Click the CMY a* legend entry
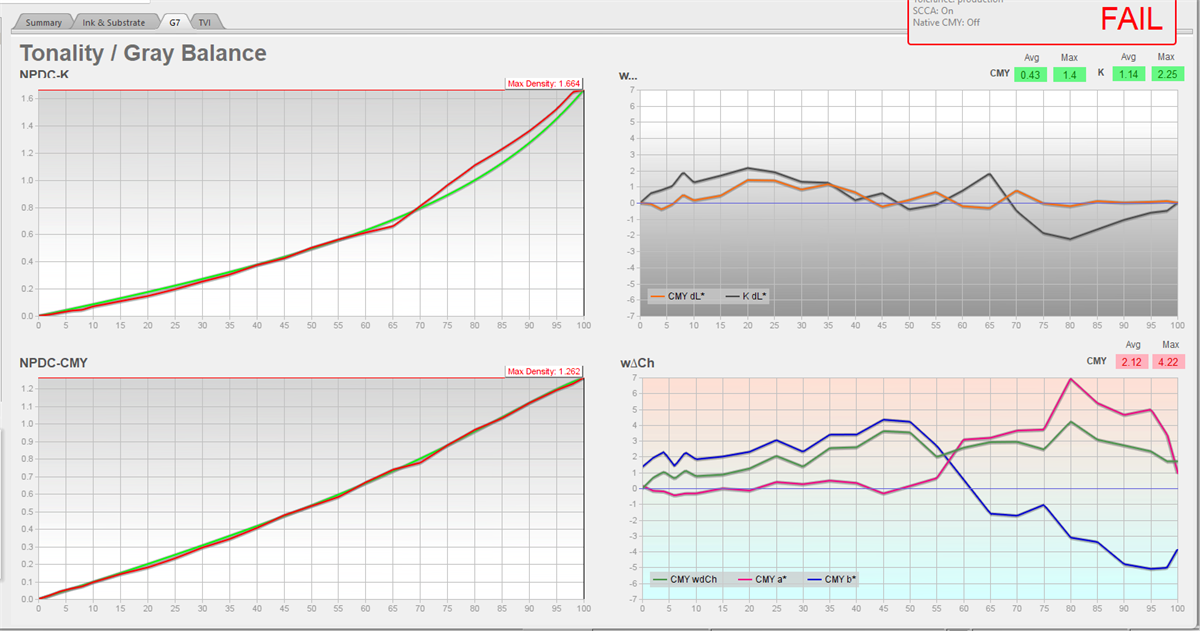1200x631 pixels. coord(760,579)
